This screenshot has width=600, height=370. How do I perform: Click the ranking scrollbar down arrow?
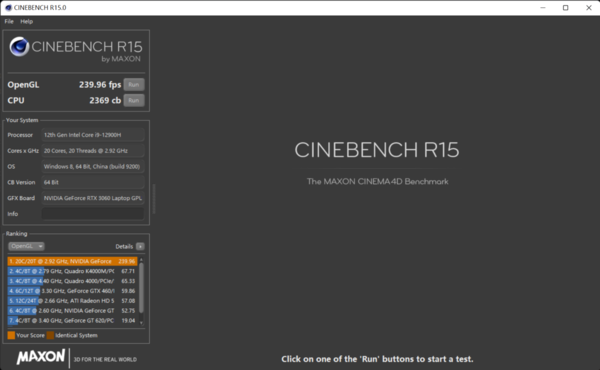(141, 323)
